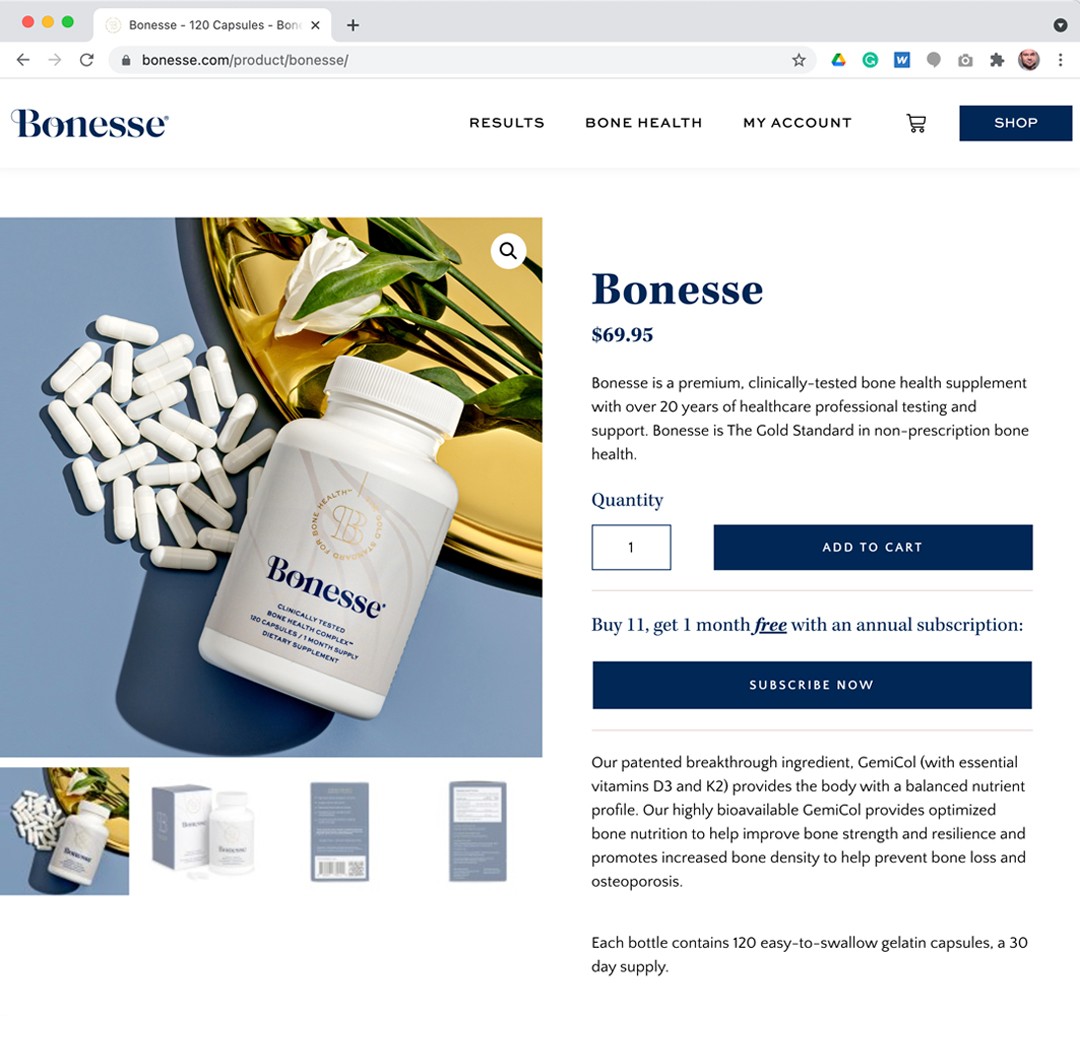Image resolution: width=1080 pixels, height=1037 pixels.
Task: Open the puzzle-piece Extensions menu
Action: click(997, 60)
